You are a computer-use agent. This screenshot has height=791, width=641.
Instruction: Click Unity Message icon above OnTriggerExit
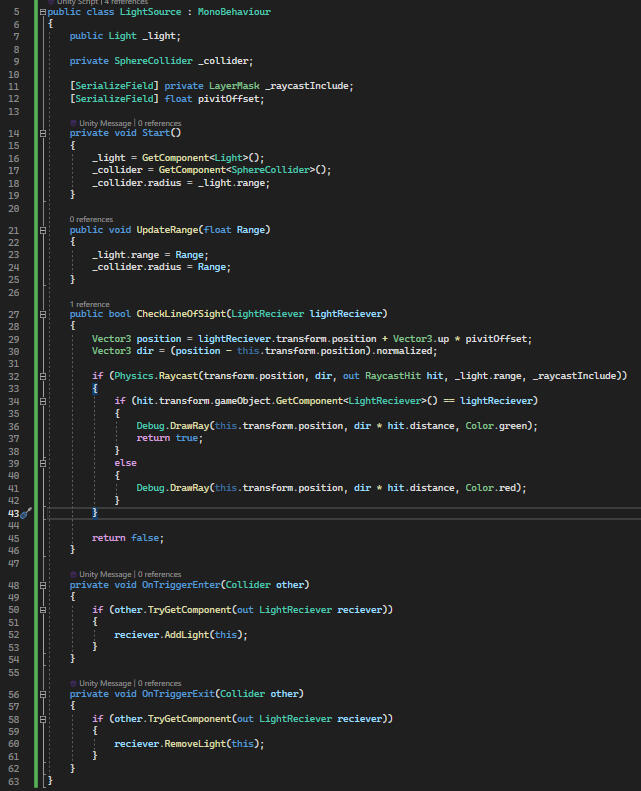(x=73, y=683)
